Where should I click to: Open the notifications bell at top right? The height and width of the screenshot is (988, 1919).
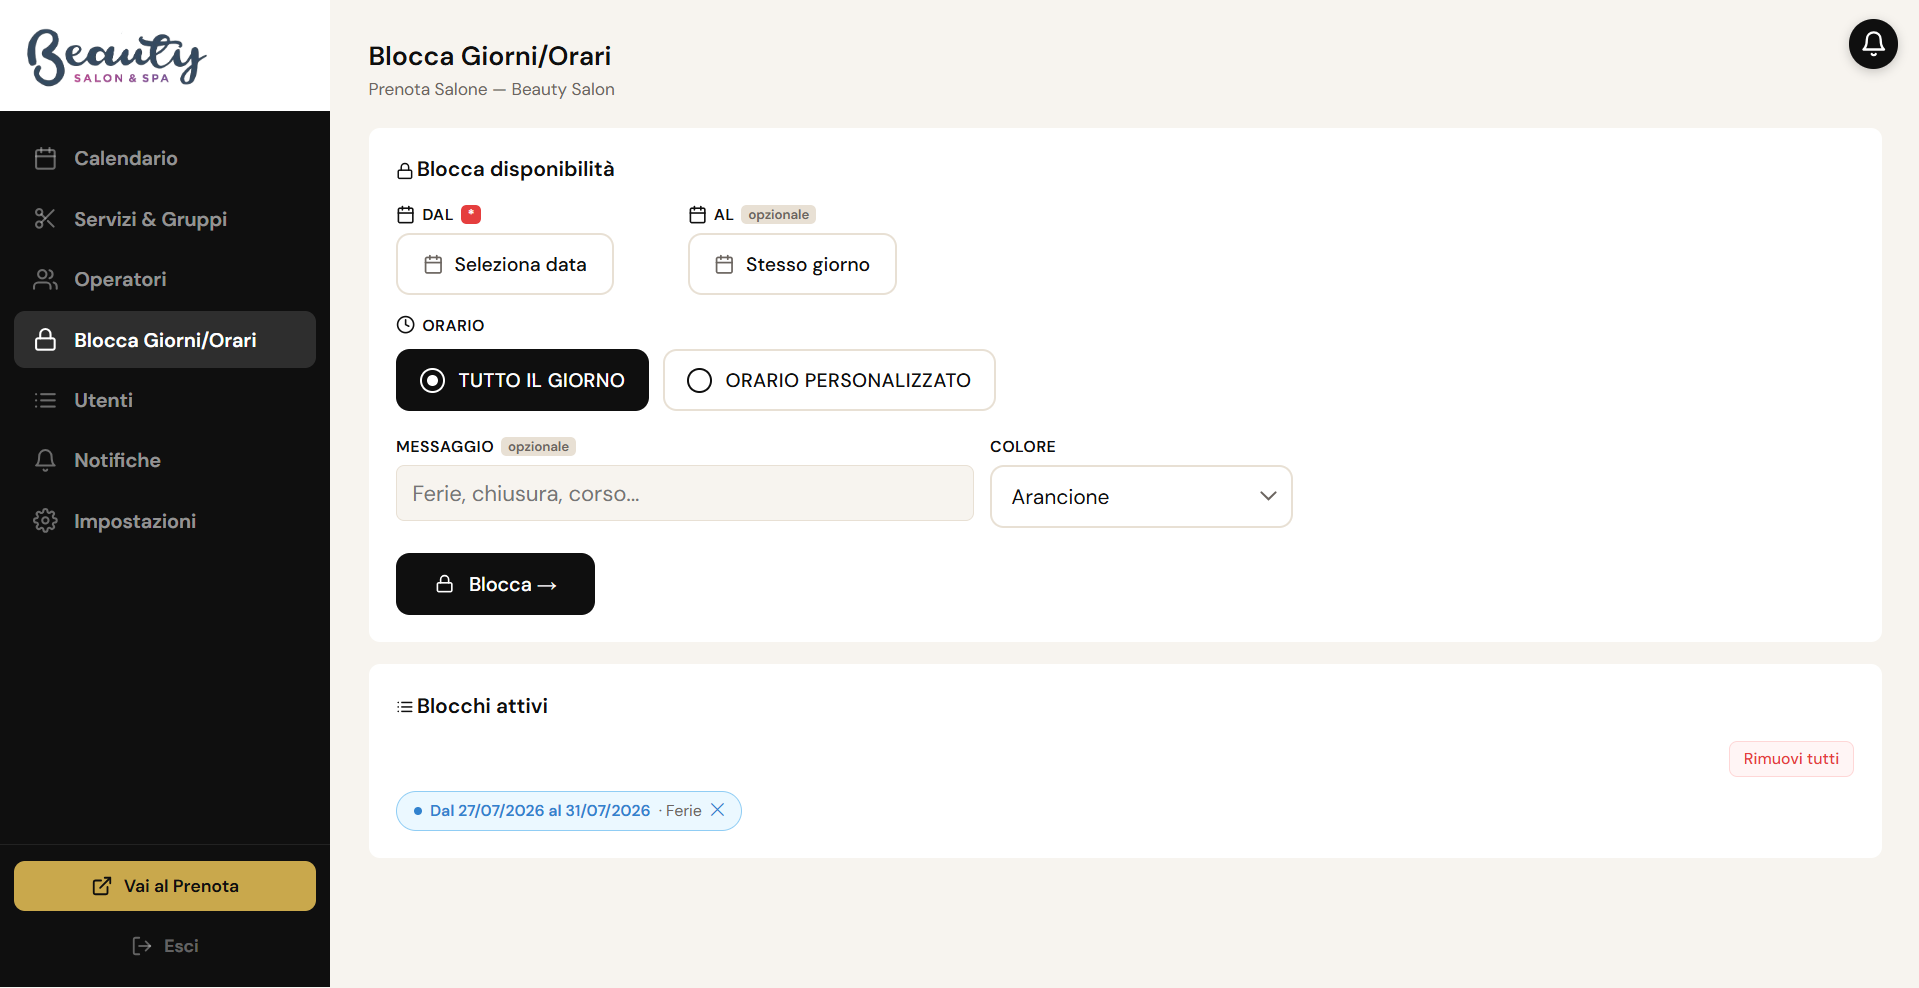1873,44
